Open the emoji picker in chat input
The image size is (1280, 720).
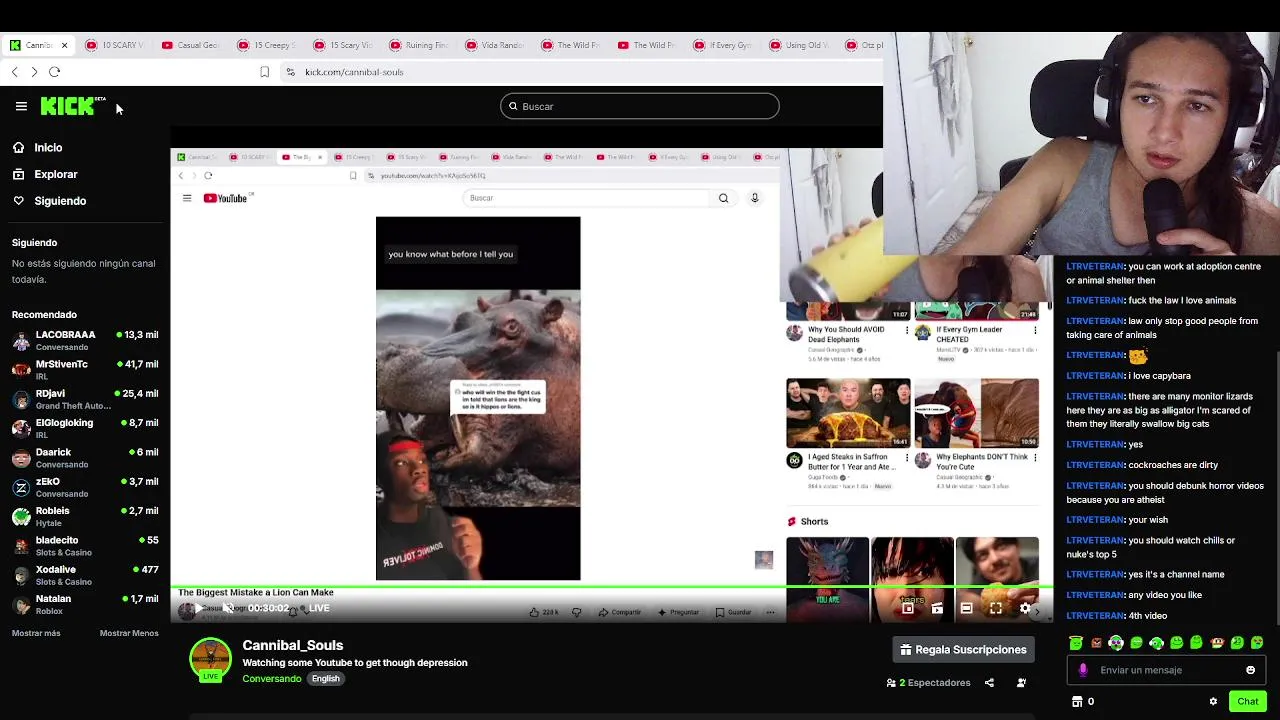pos(1250,670)
